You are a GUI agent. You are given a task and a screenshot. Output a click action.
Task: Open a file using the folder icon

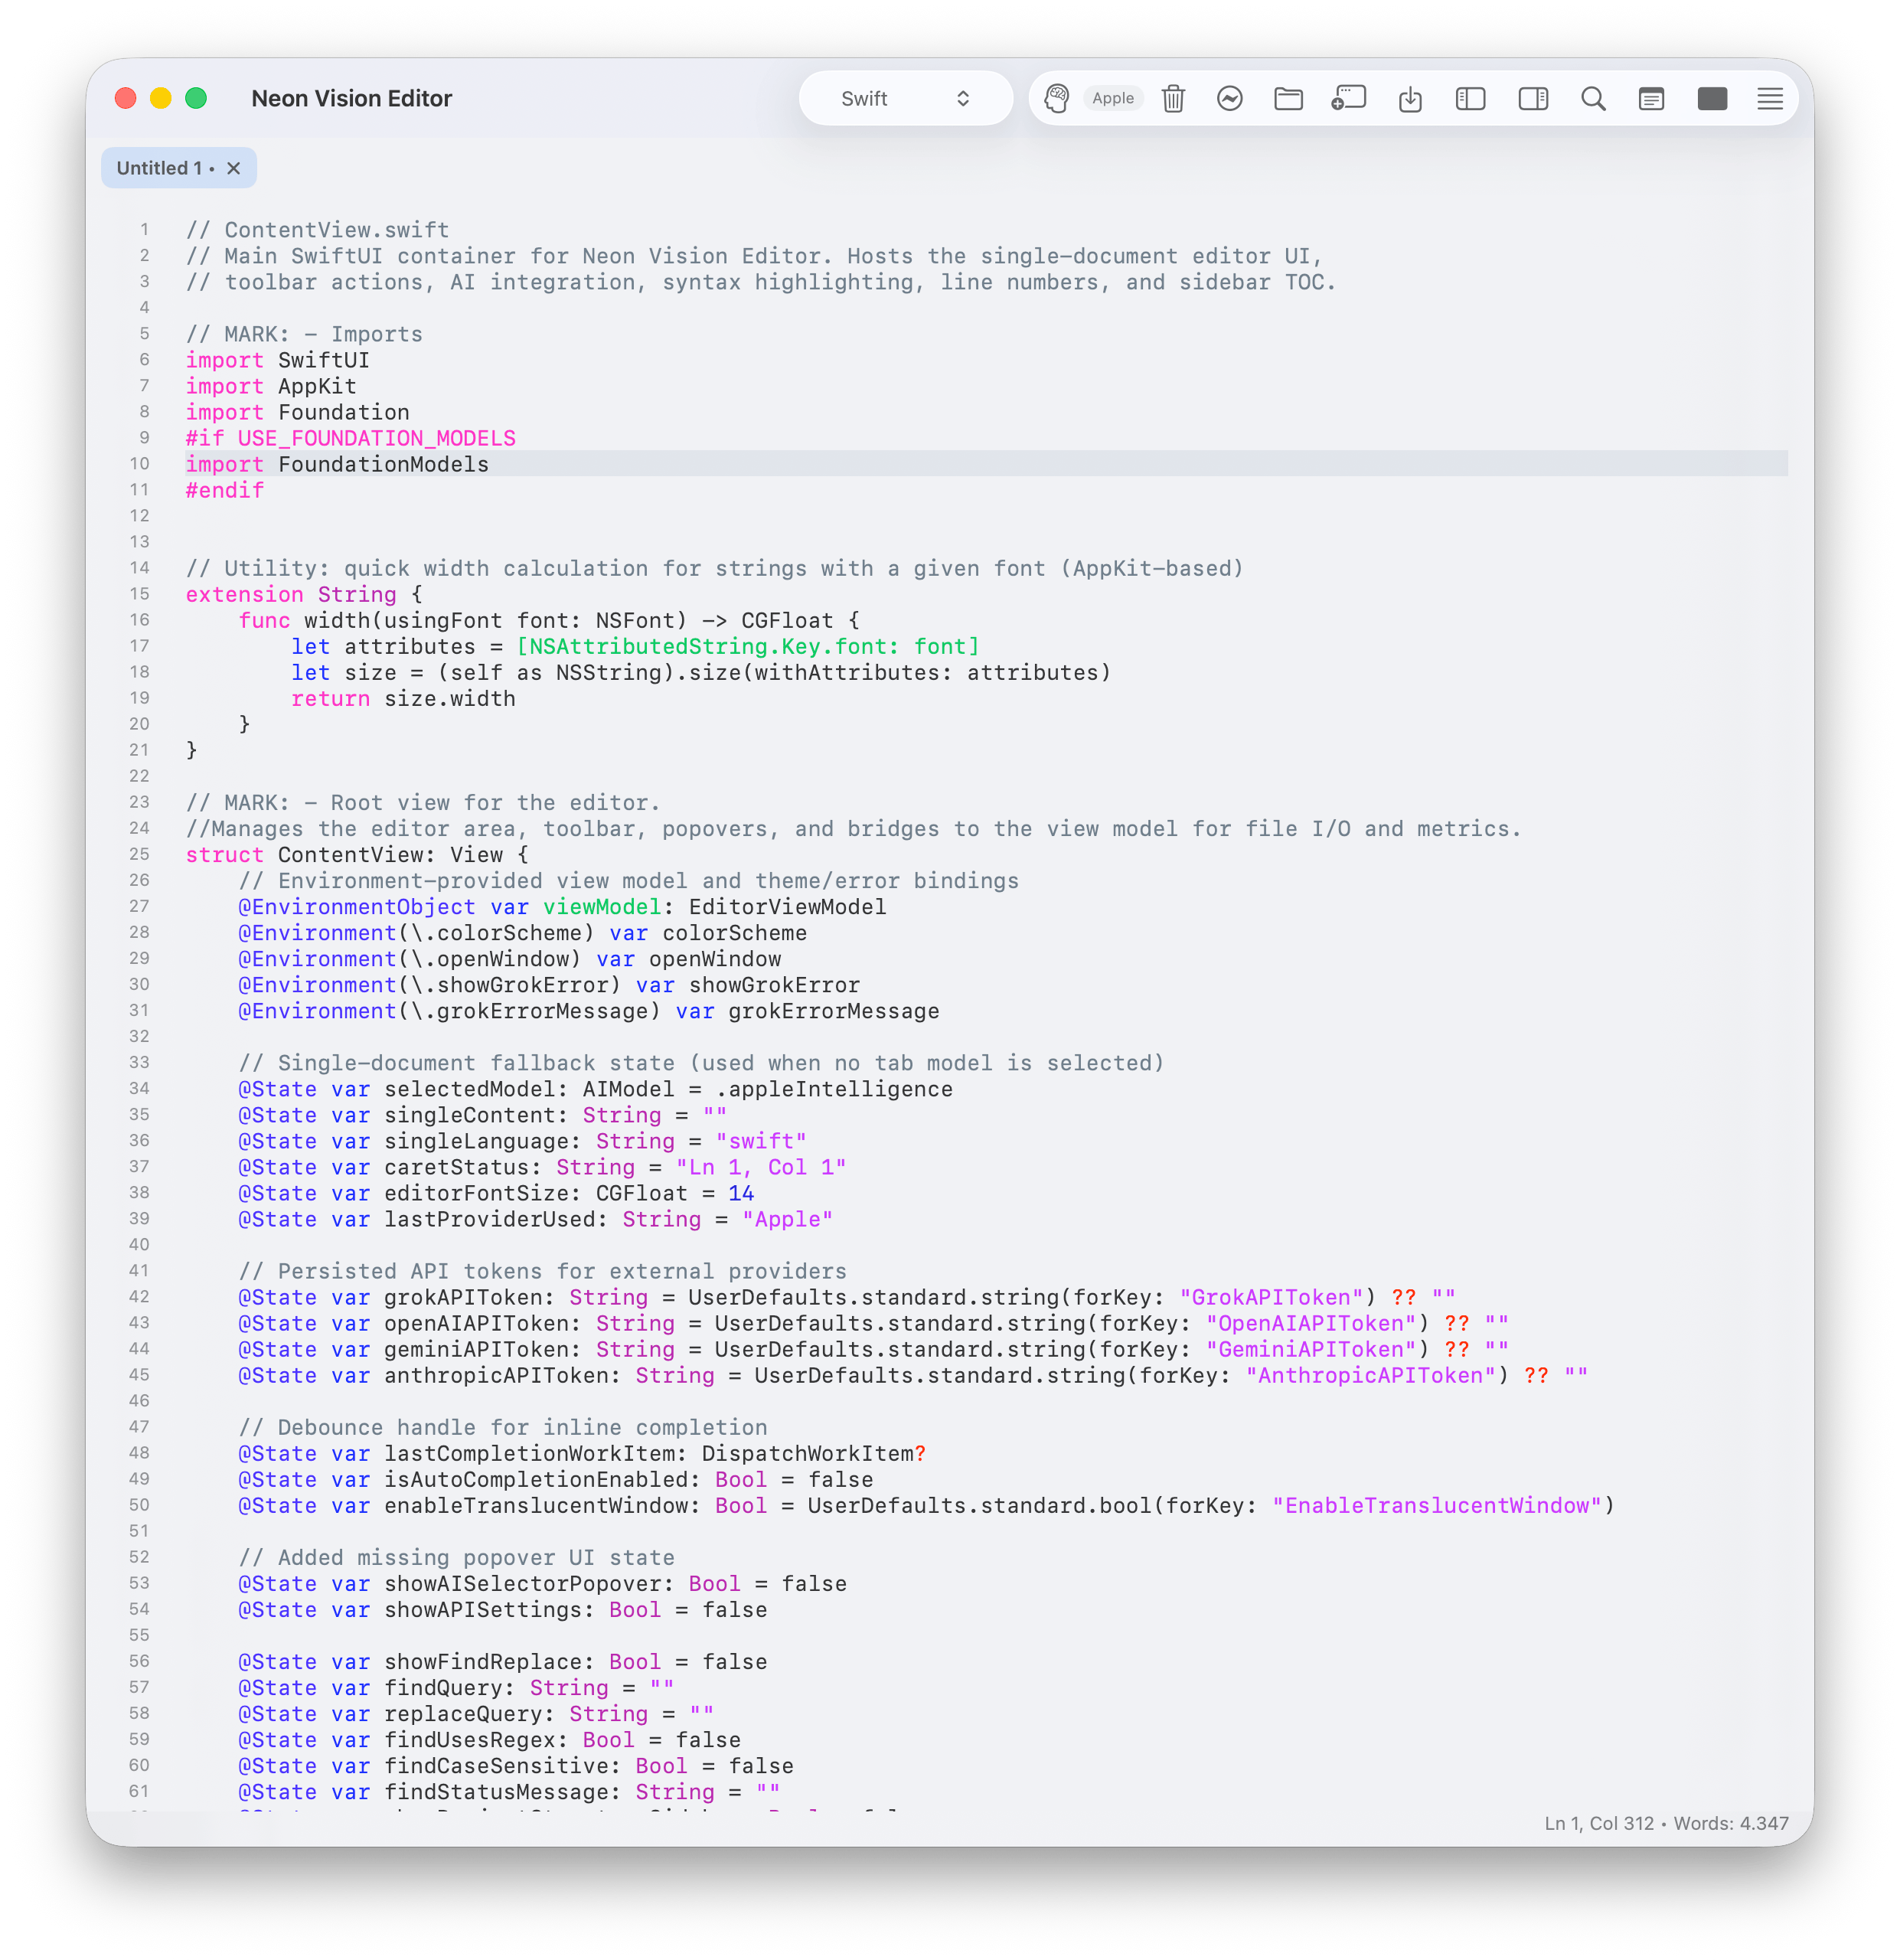point(1290,98)
